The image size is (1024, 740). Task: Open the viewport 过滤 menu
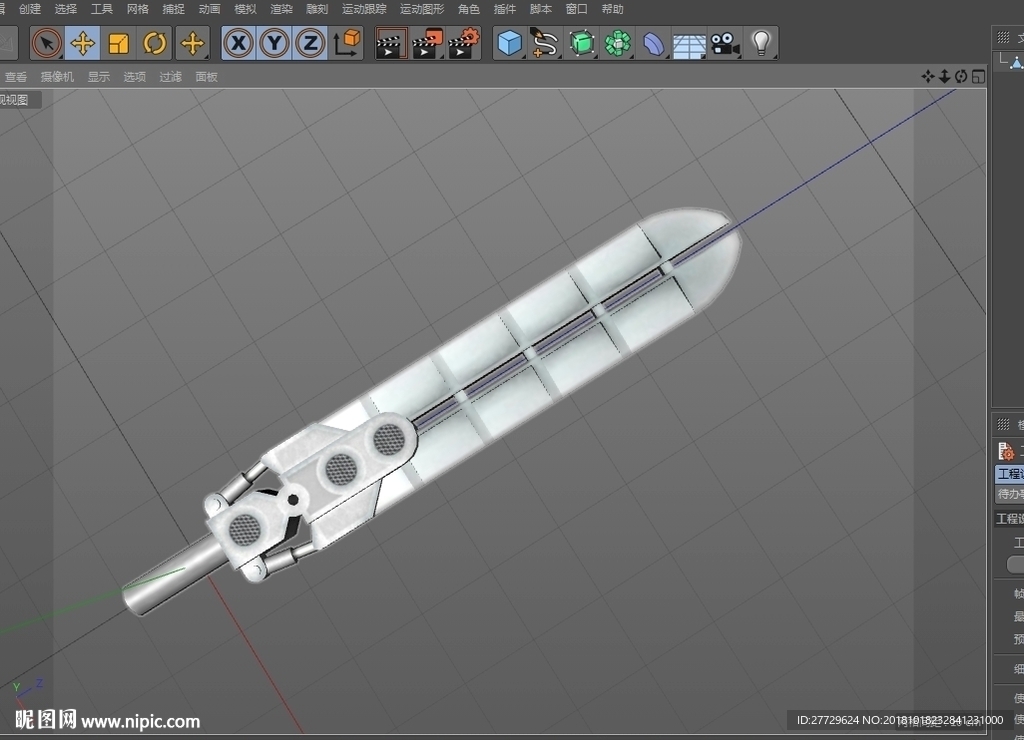click(170, 77)
